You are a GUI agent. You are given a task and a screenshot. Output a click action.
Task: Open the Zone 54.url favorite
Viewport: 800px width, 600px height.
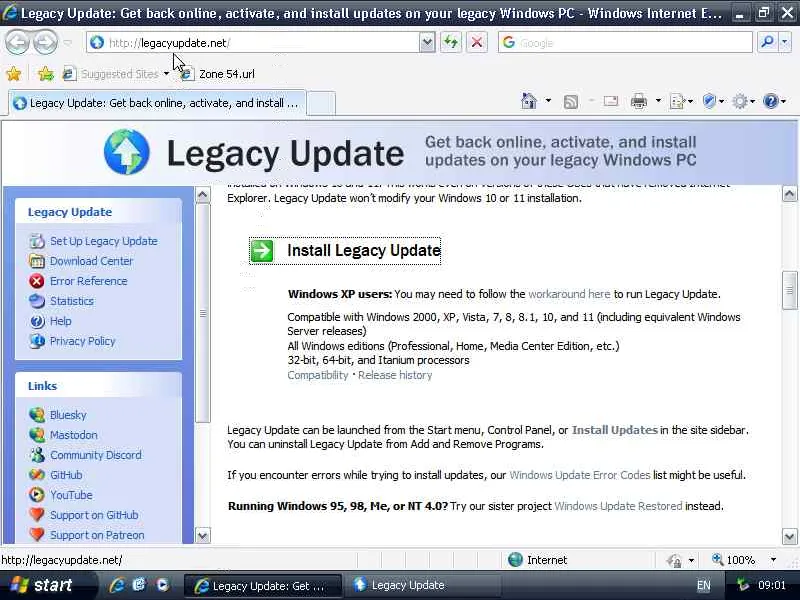(218, 74)
